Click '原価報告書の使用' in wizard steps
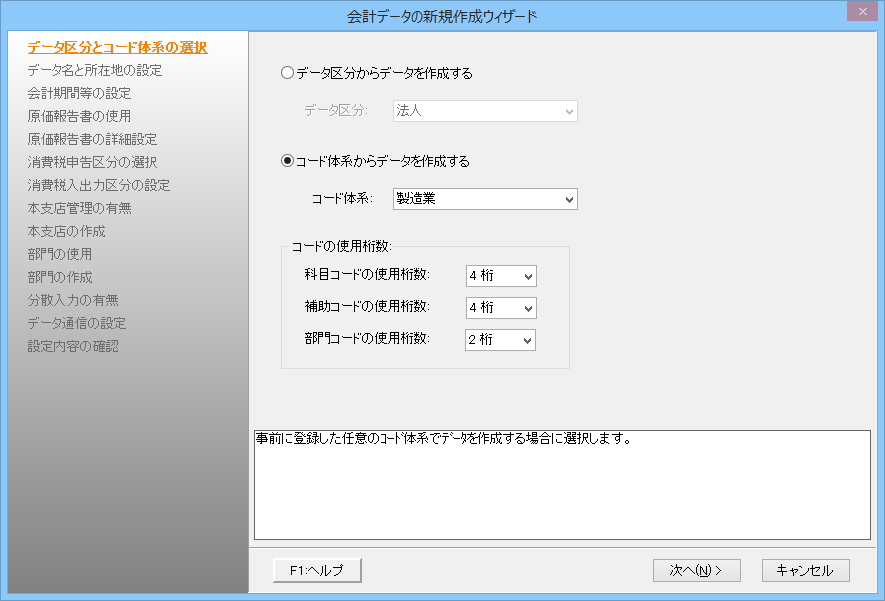The image size is (885, 601). [x=79, y=116]
